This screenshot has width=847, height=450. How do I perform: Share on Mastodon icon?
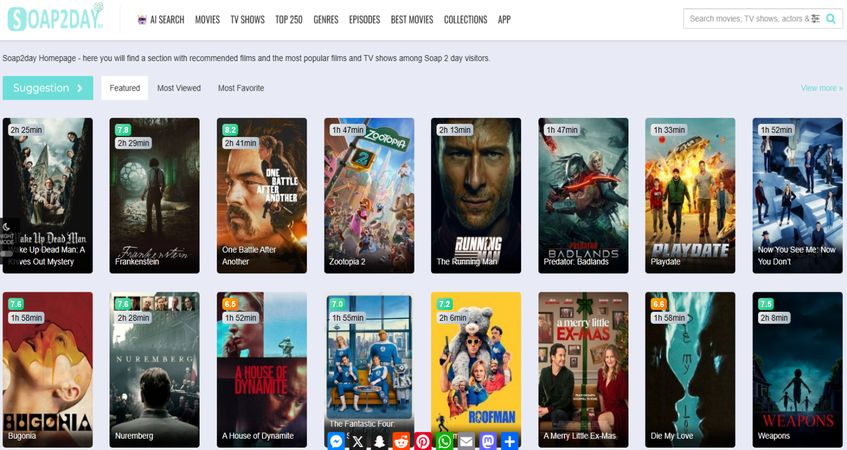tap(488, 441)
